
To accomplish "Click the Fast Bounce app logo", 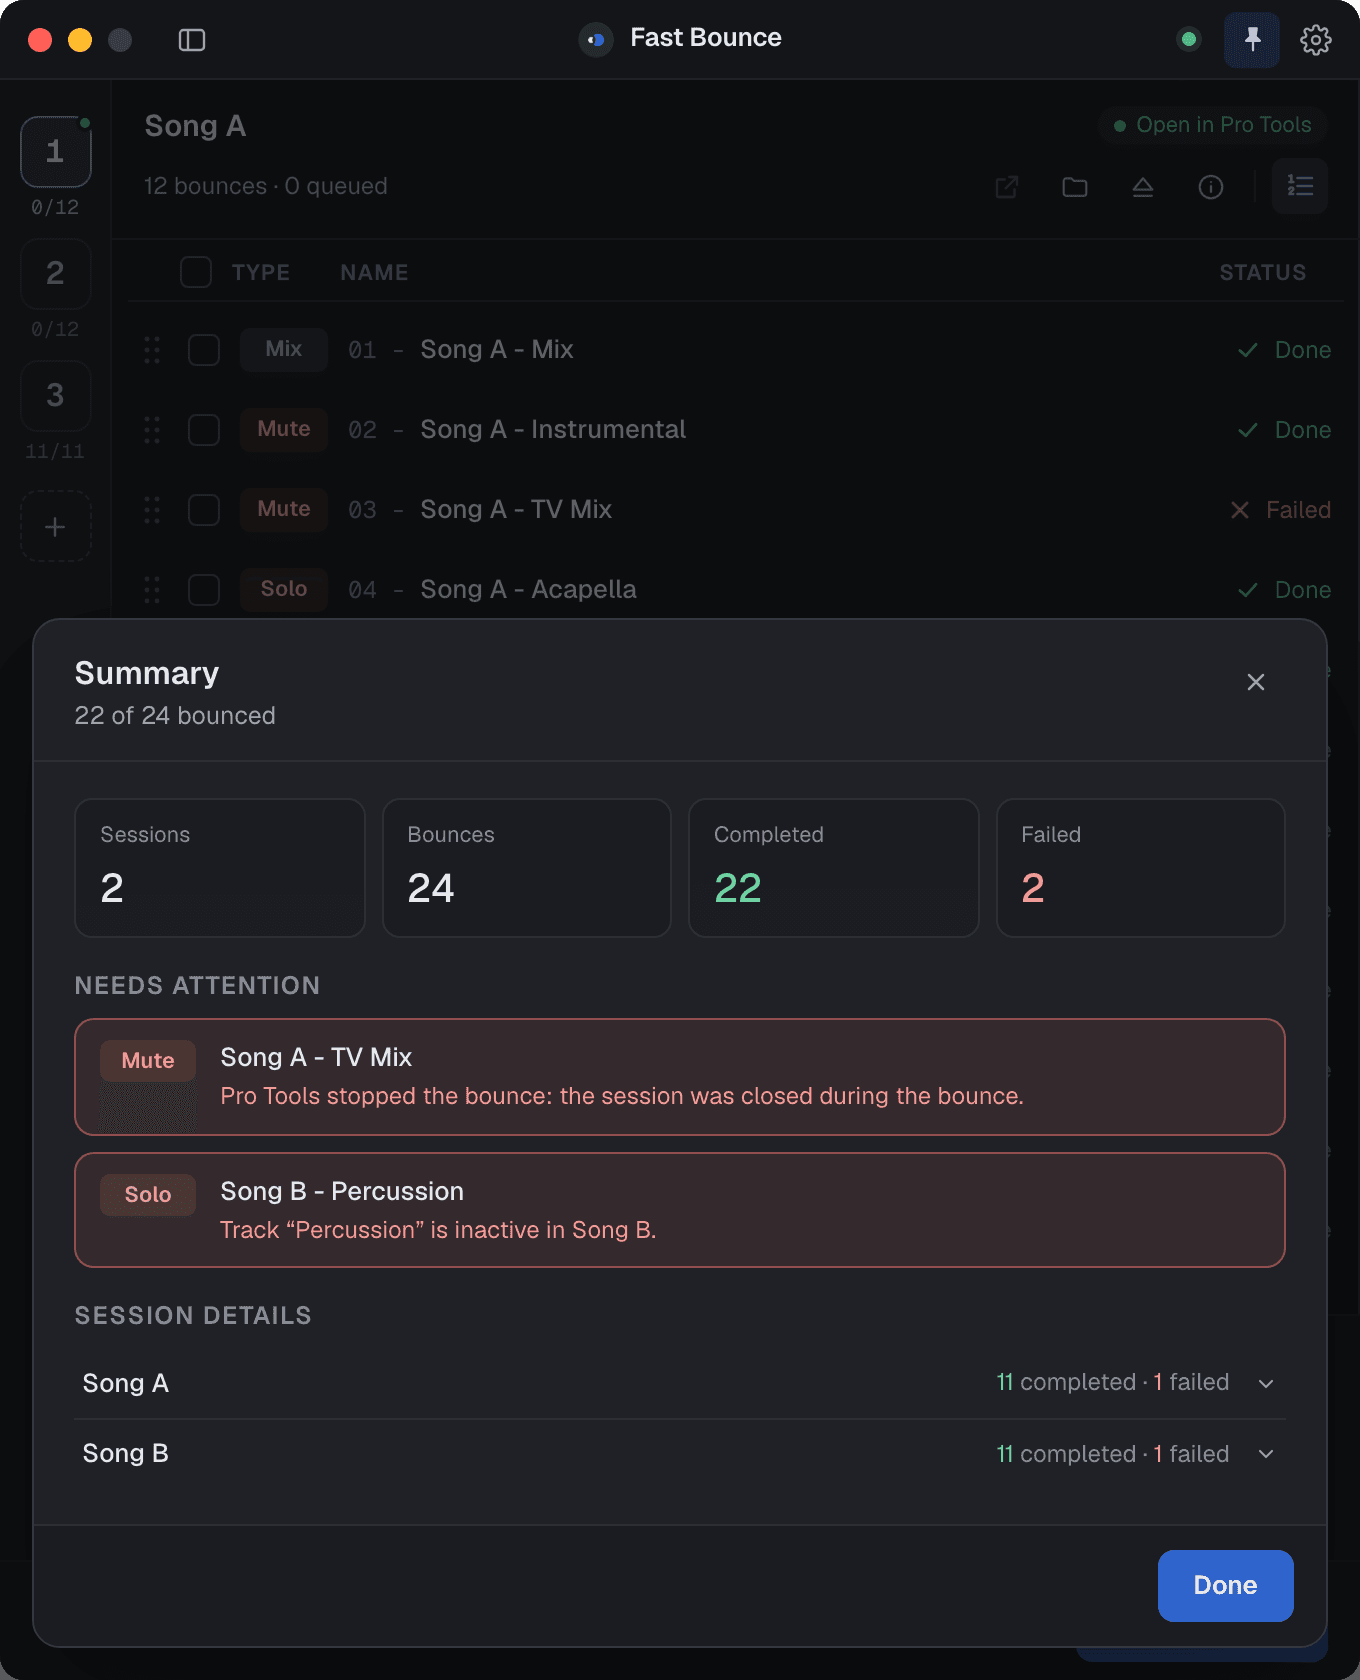I will (x=596, y=40).
